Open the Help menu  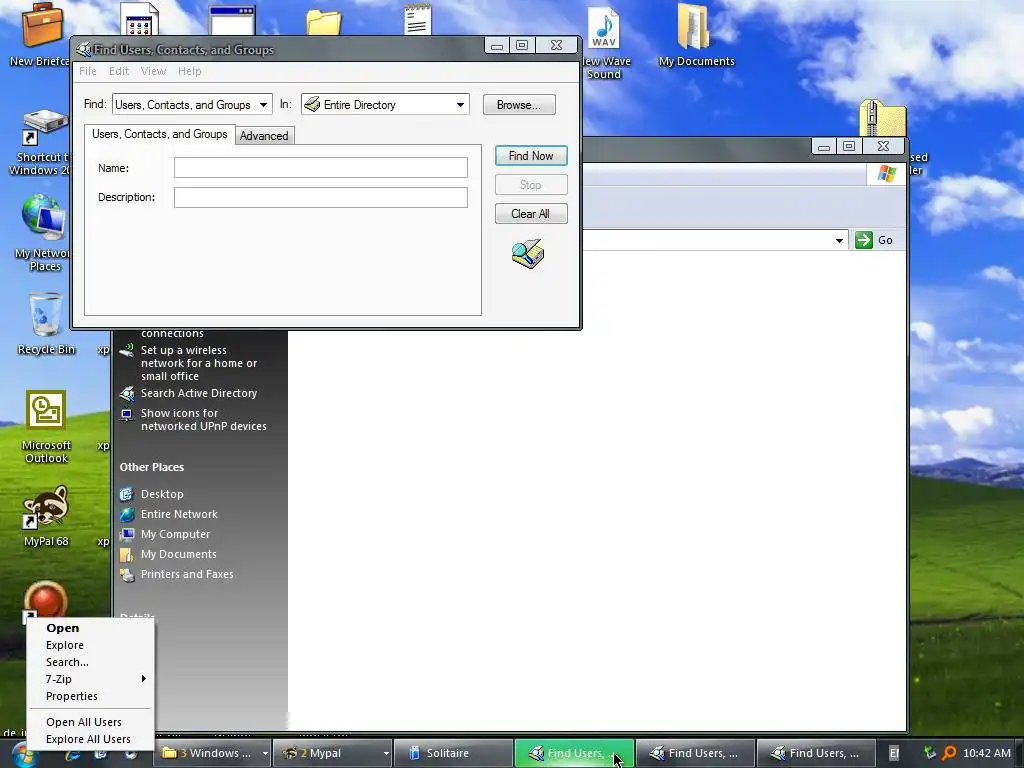click(189, 71)
